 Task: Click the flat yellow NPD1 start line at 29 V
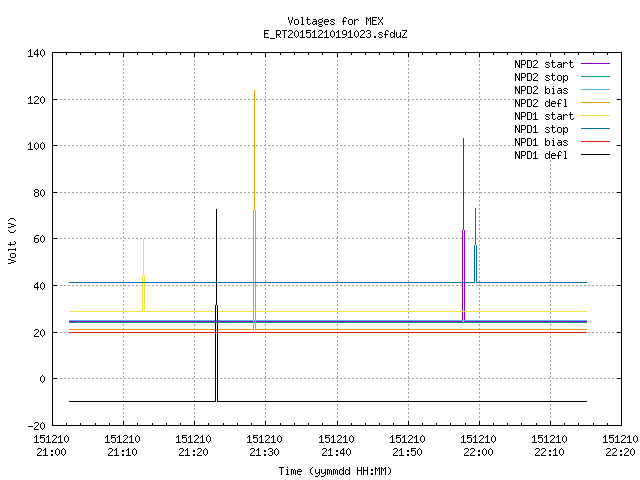coord(328,311)
